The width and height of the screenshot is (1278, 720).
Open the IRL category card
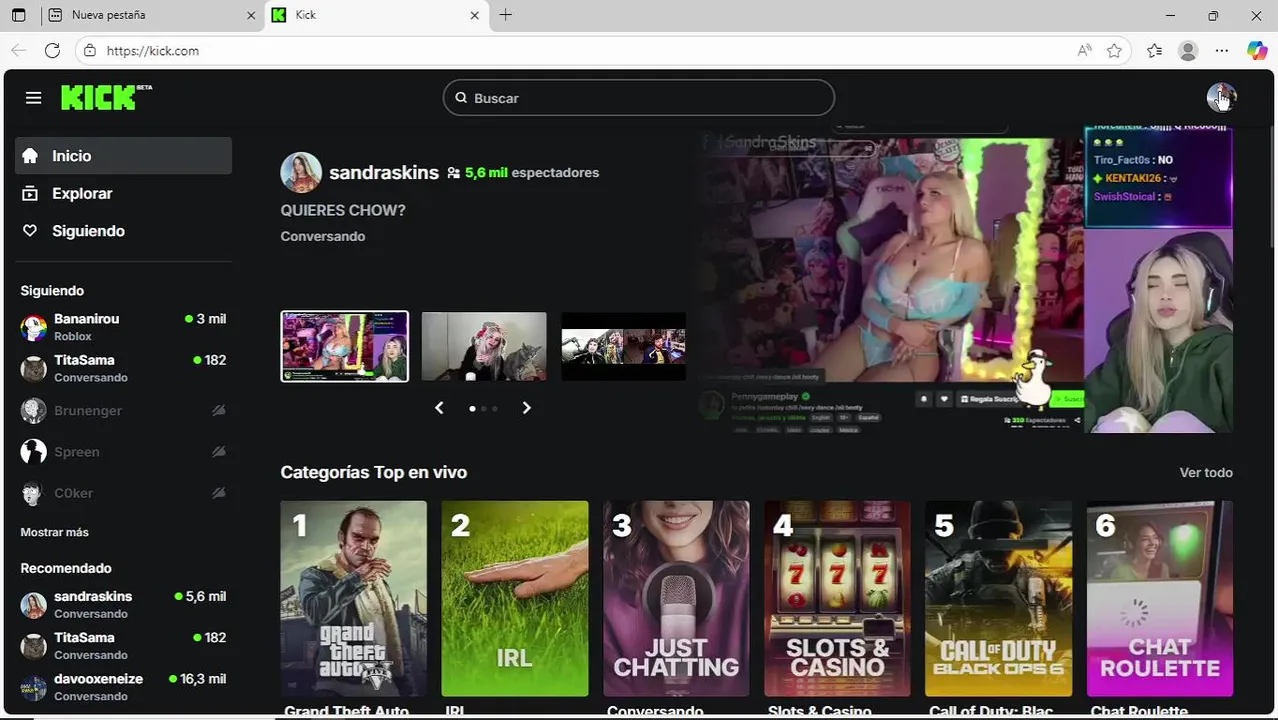(515, 598)
